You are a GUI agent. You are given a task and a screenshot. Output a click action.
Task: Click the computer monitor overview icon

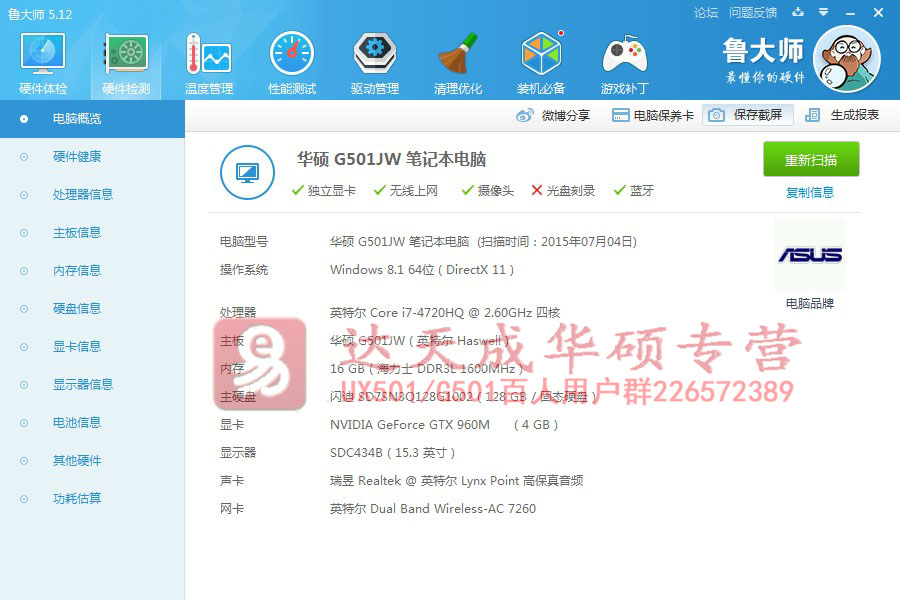pyautogui.click(x=247, y=172)
